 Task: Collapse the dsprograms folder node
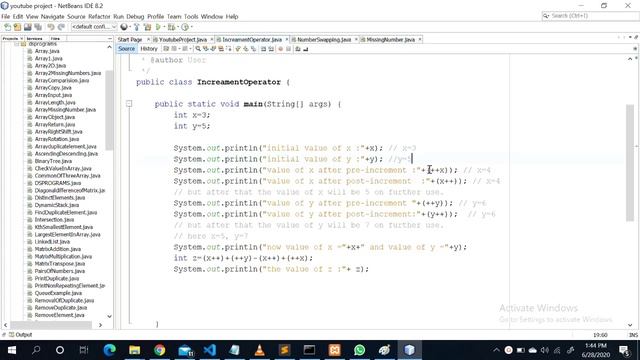17,44
